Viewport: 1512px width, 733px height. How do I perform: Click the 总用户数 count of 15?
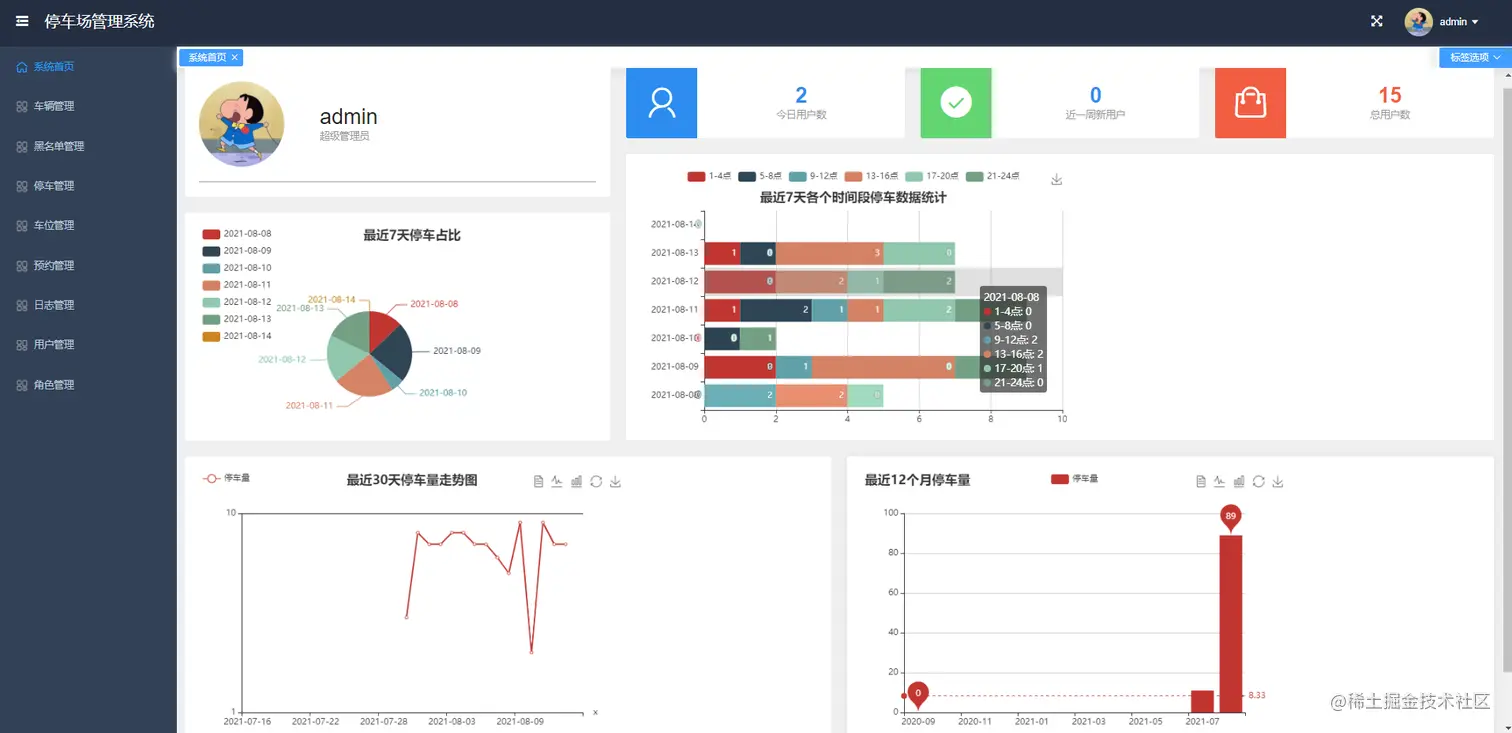tap(1390, 95)
